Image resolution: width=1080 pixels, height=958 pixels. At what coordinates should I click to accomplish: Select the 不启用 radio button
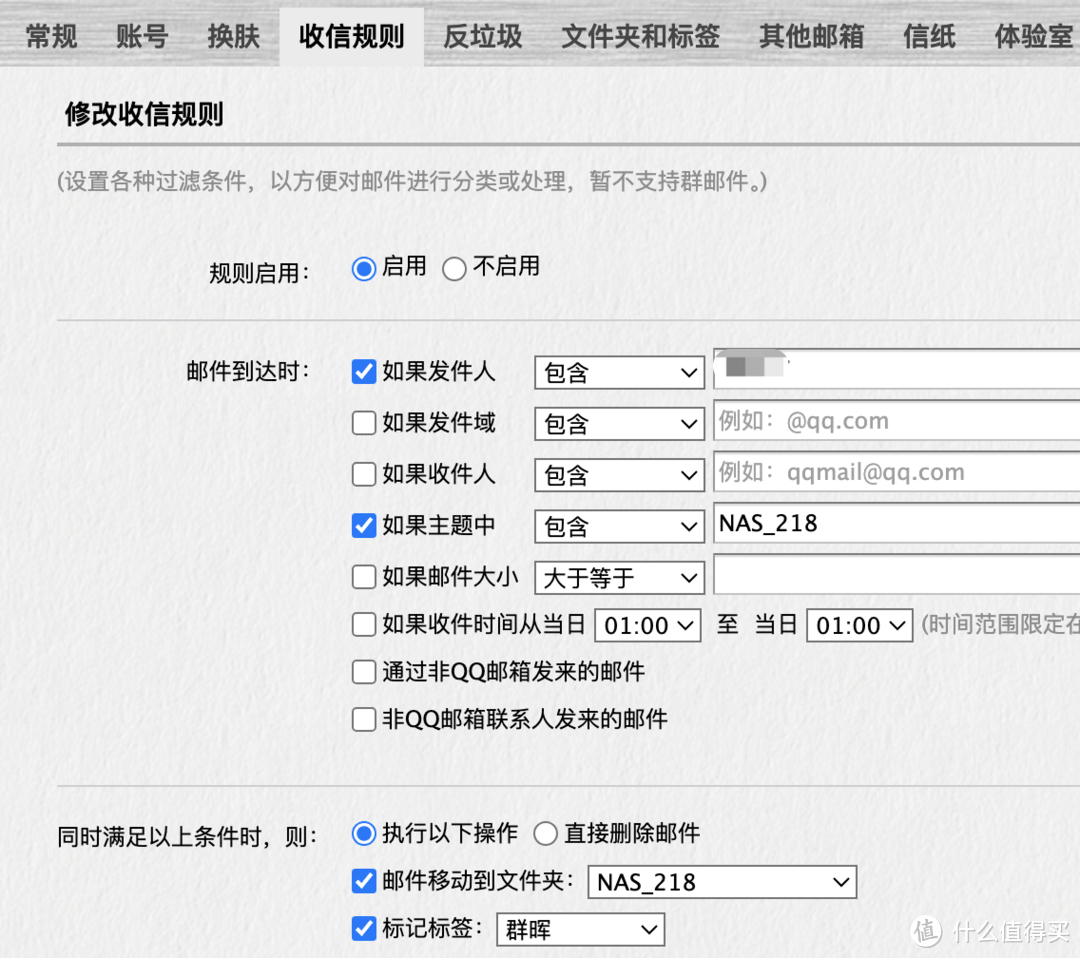coord(455,268)
